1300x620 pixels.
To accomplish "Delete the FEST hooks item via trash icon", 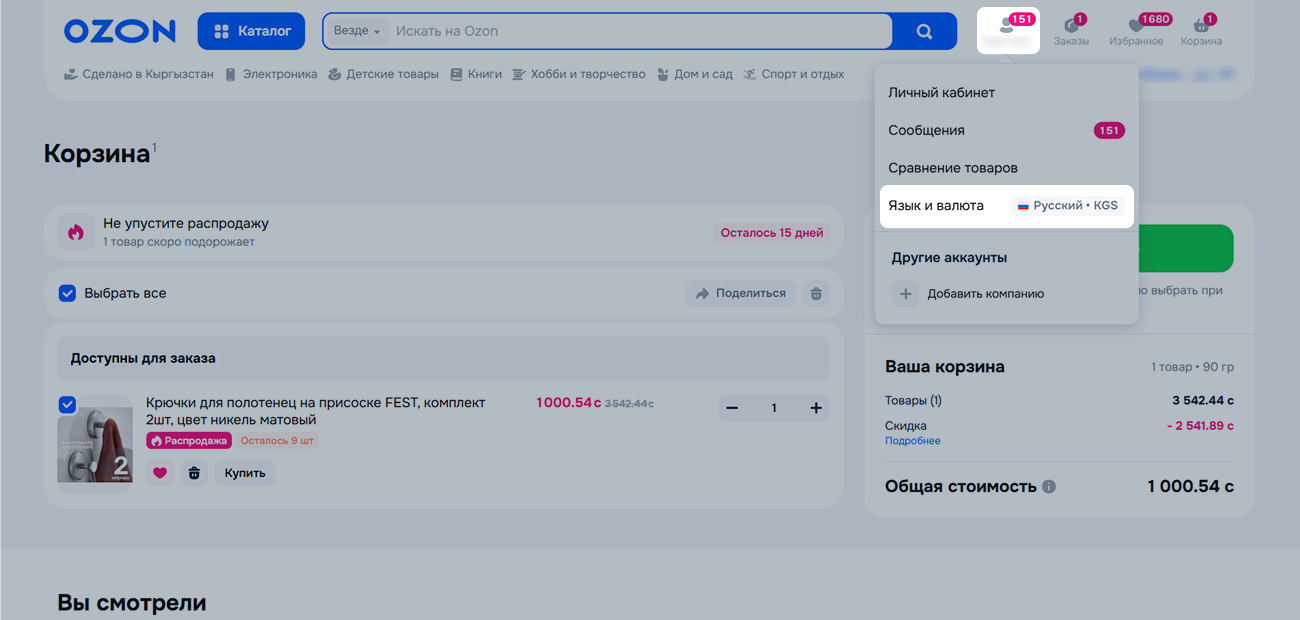I will [194, 473].
